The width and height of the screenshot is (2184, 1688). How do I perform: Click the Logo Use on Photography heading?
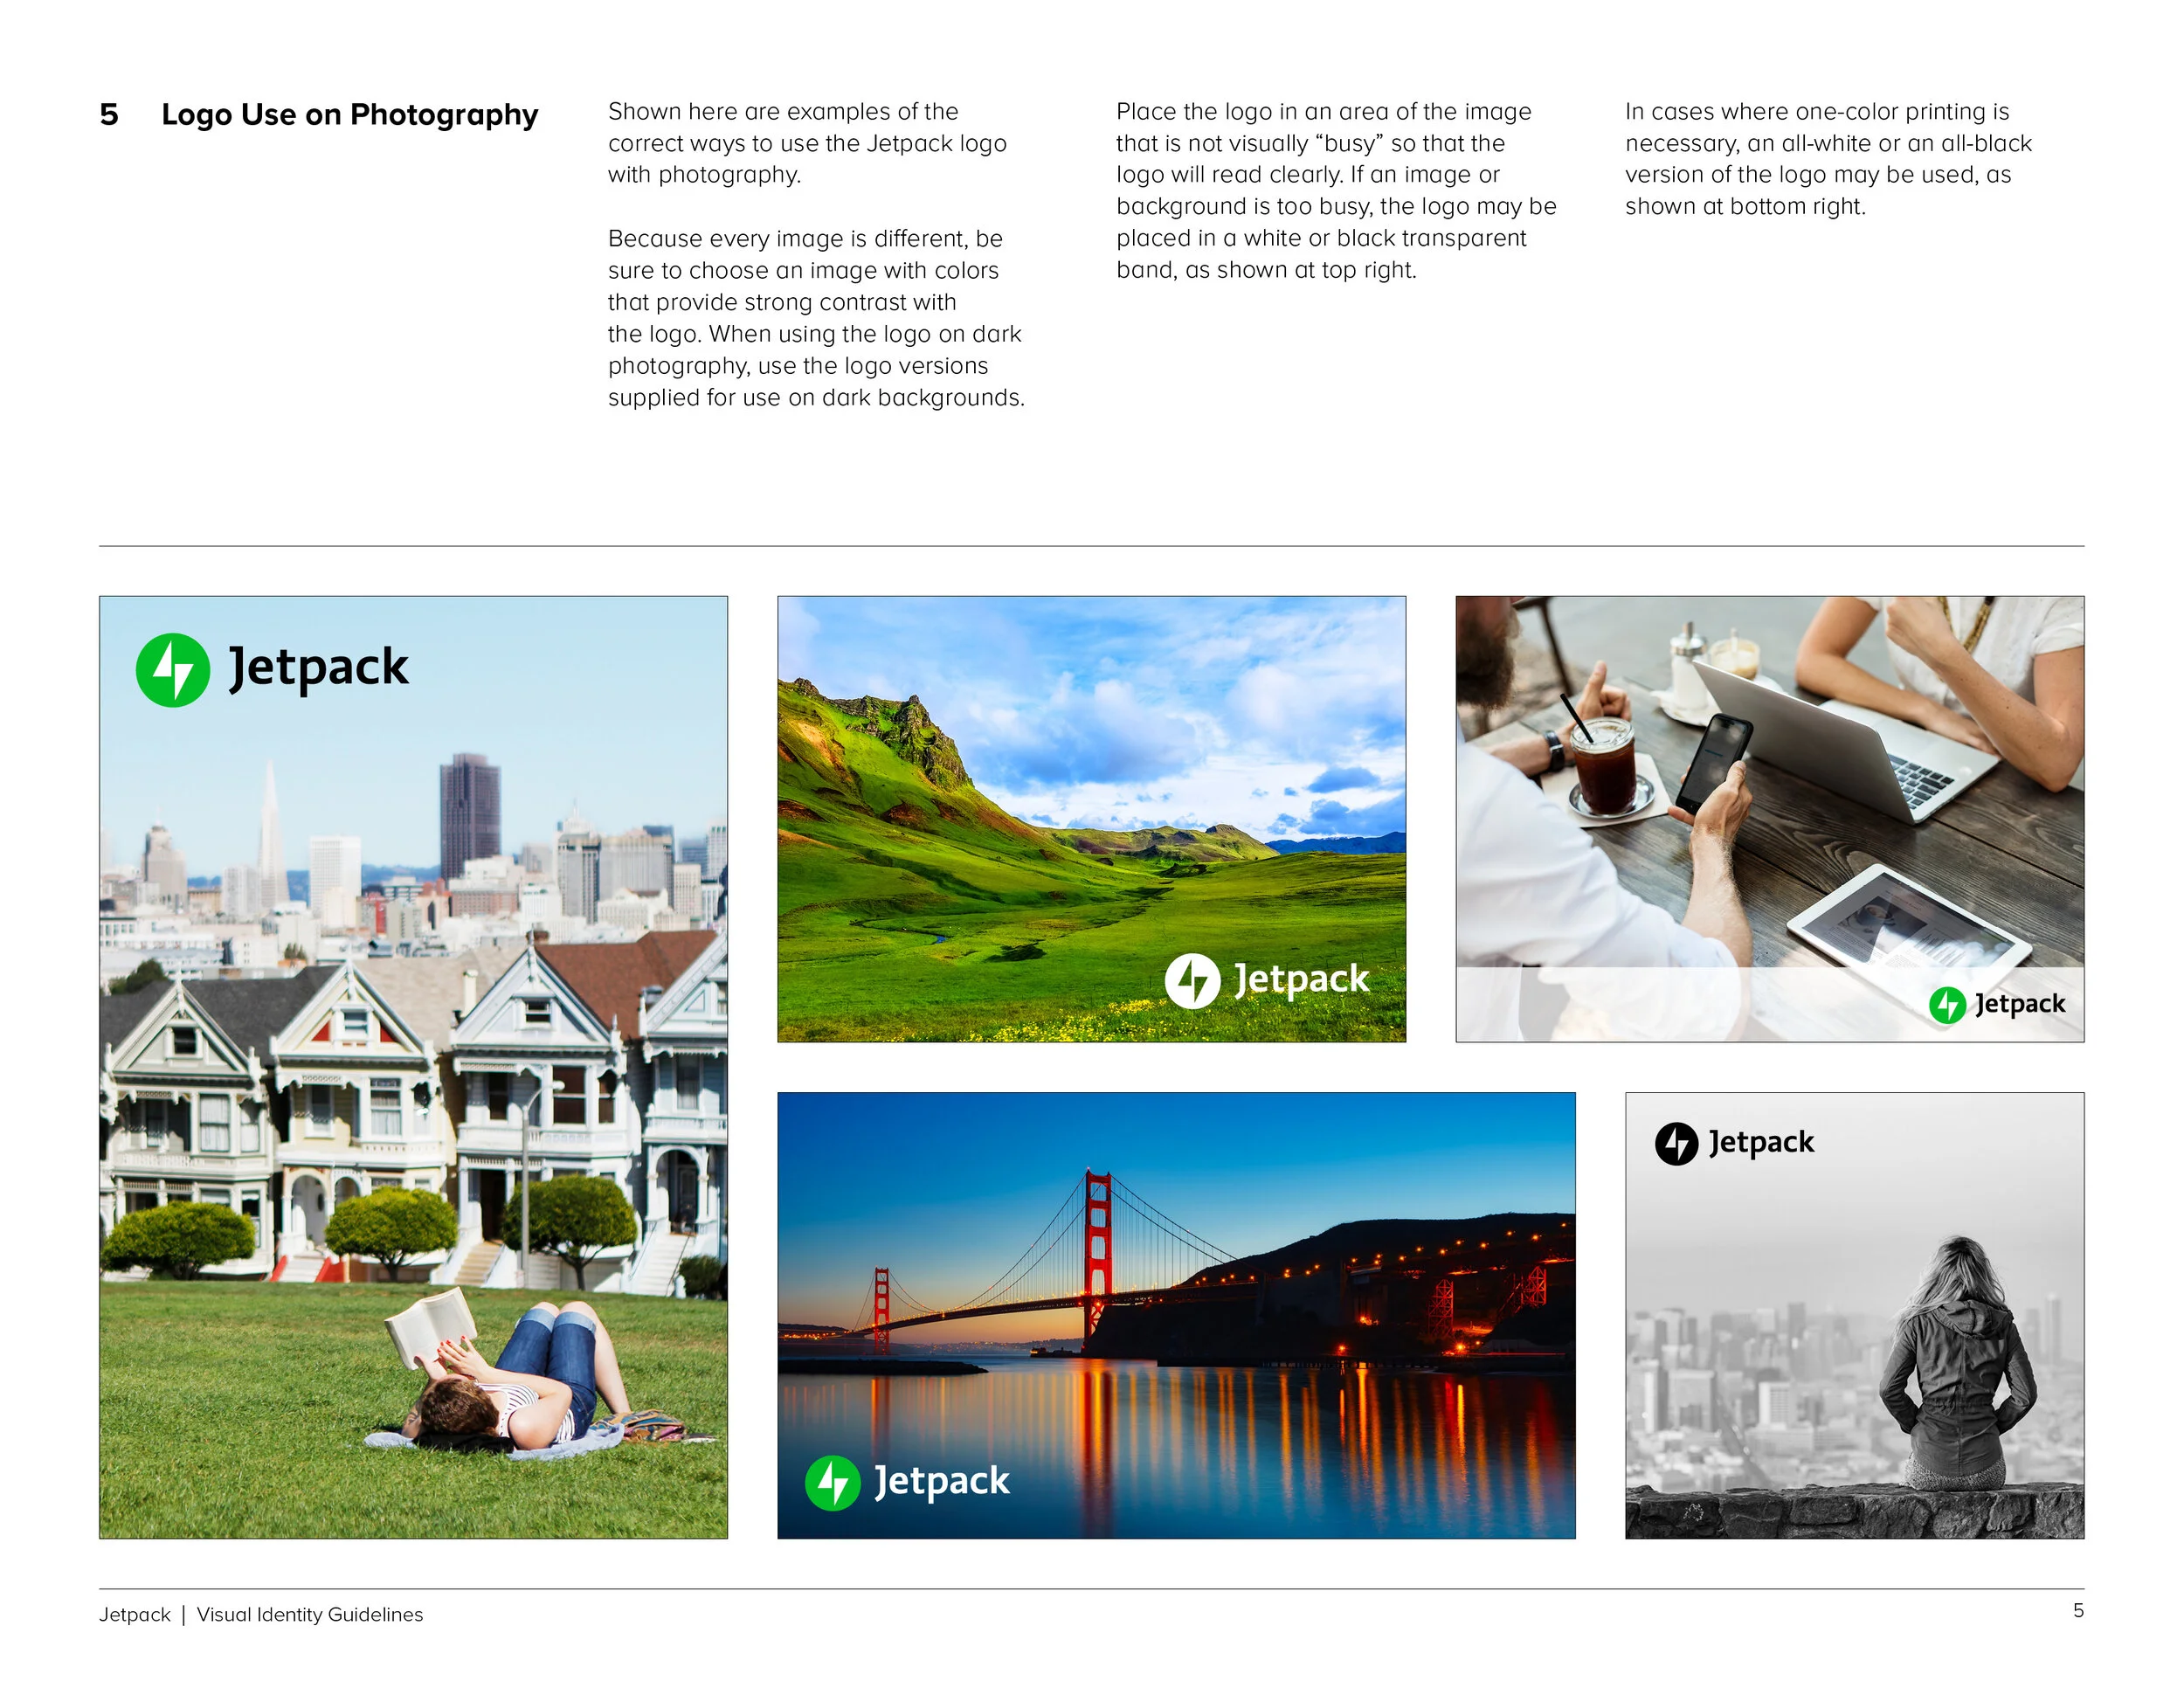(349, 115)
